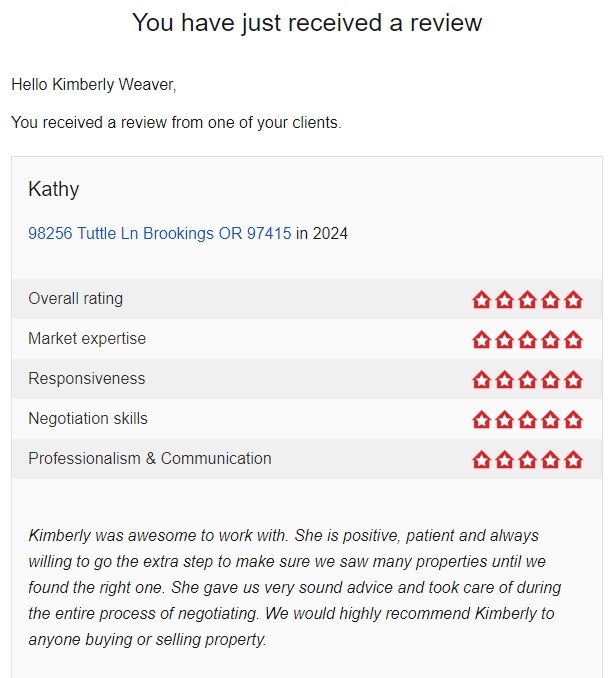Click the Responsiveness row label
Viewport: 613px width, 678px height.
coord(86,379)
